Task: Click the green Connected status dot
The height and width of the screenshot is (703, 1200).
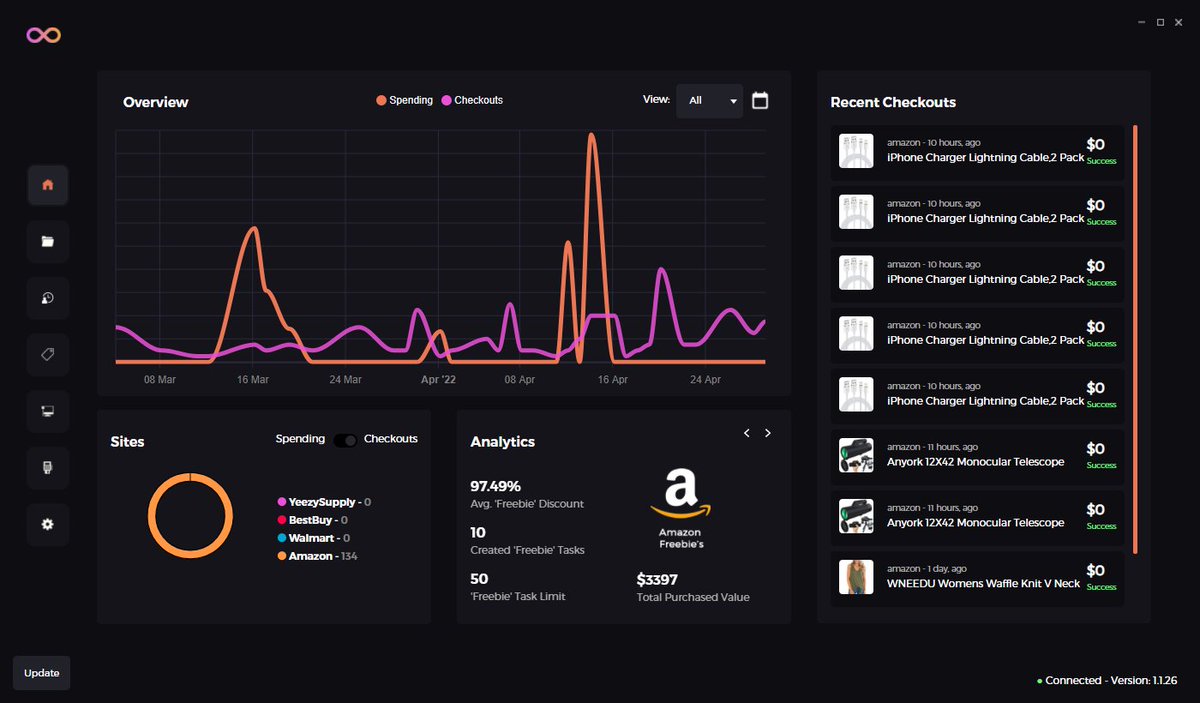Action: click(1040, 681)
